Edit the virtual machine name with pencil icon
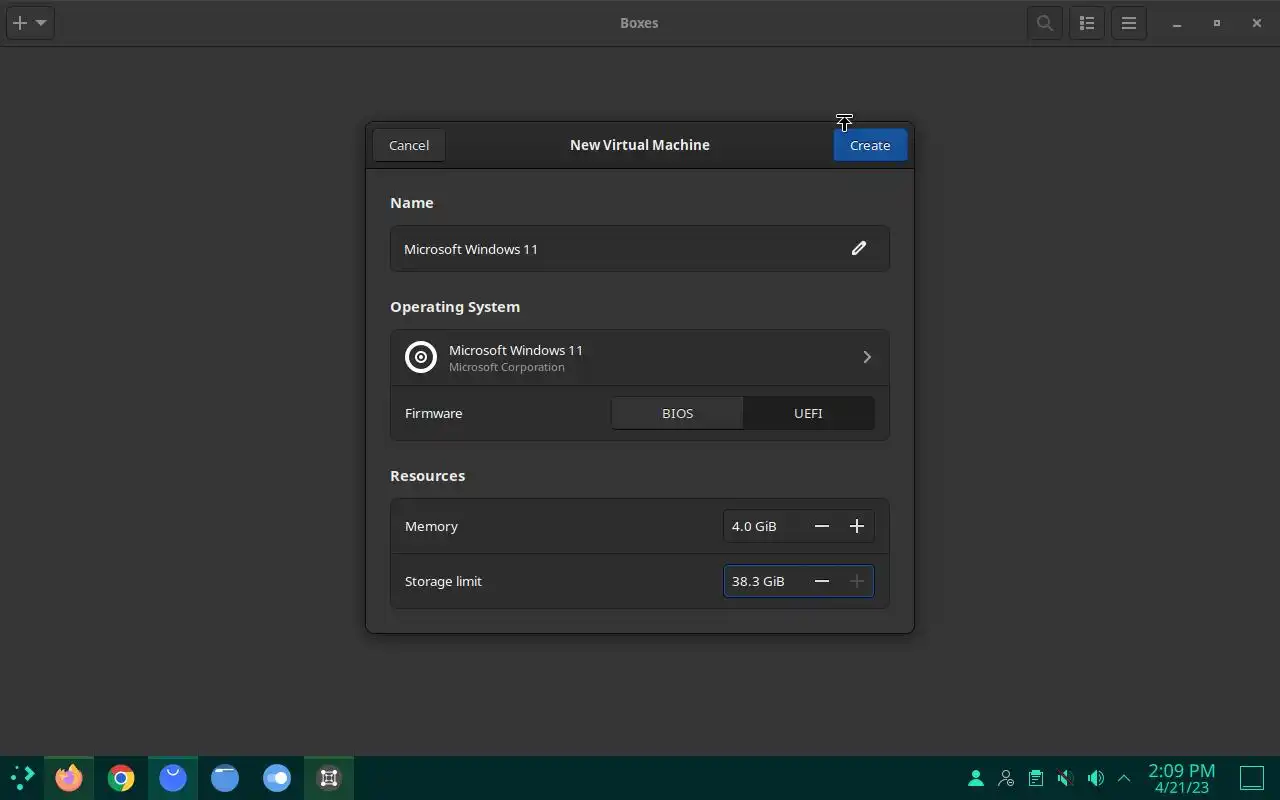 (858, 248)
